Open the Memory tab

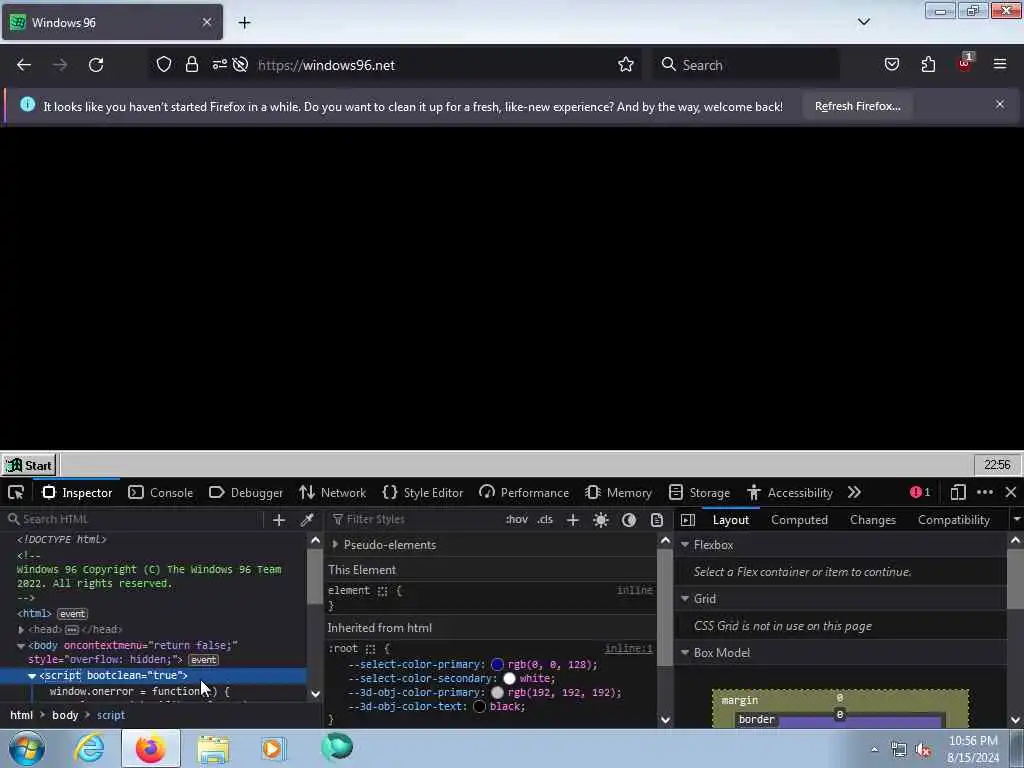coord(618,492)
